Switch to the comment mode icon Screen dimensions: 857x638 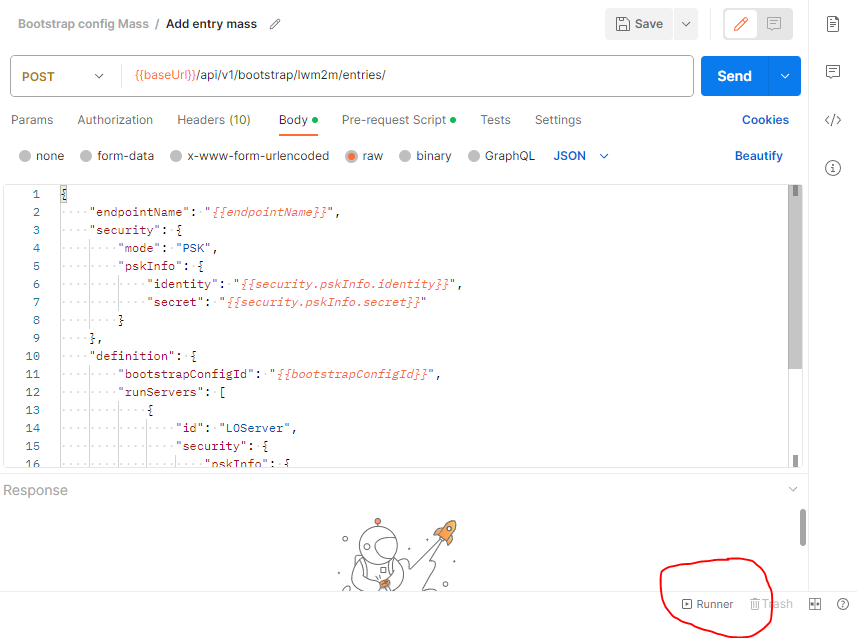(774, 24)
